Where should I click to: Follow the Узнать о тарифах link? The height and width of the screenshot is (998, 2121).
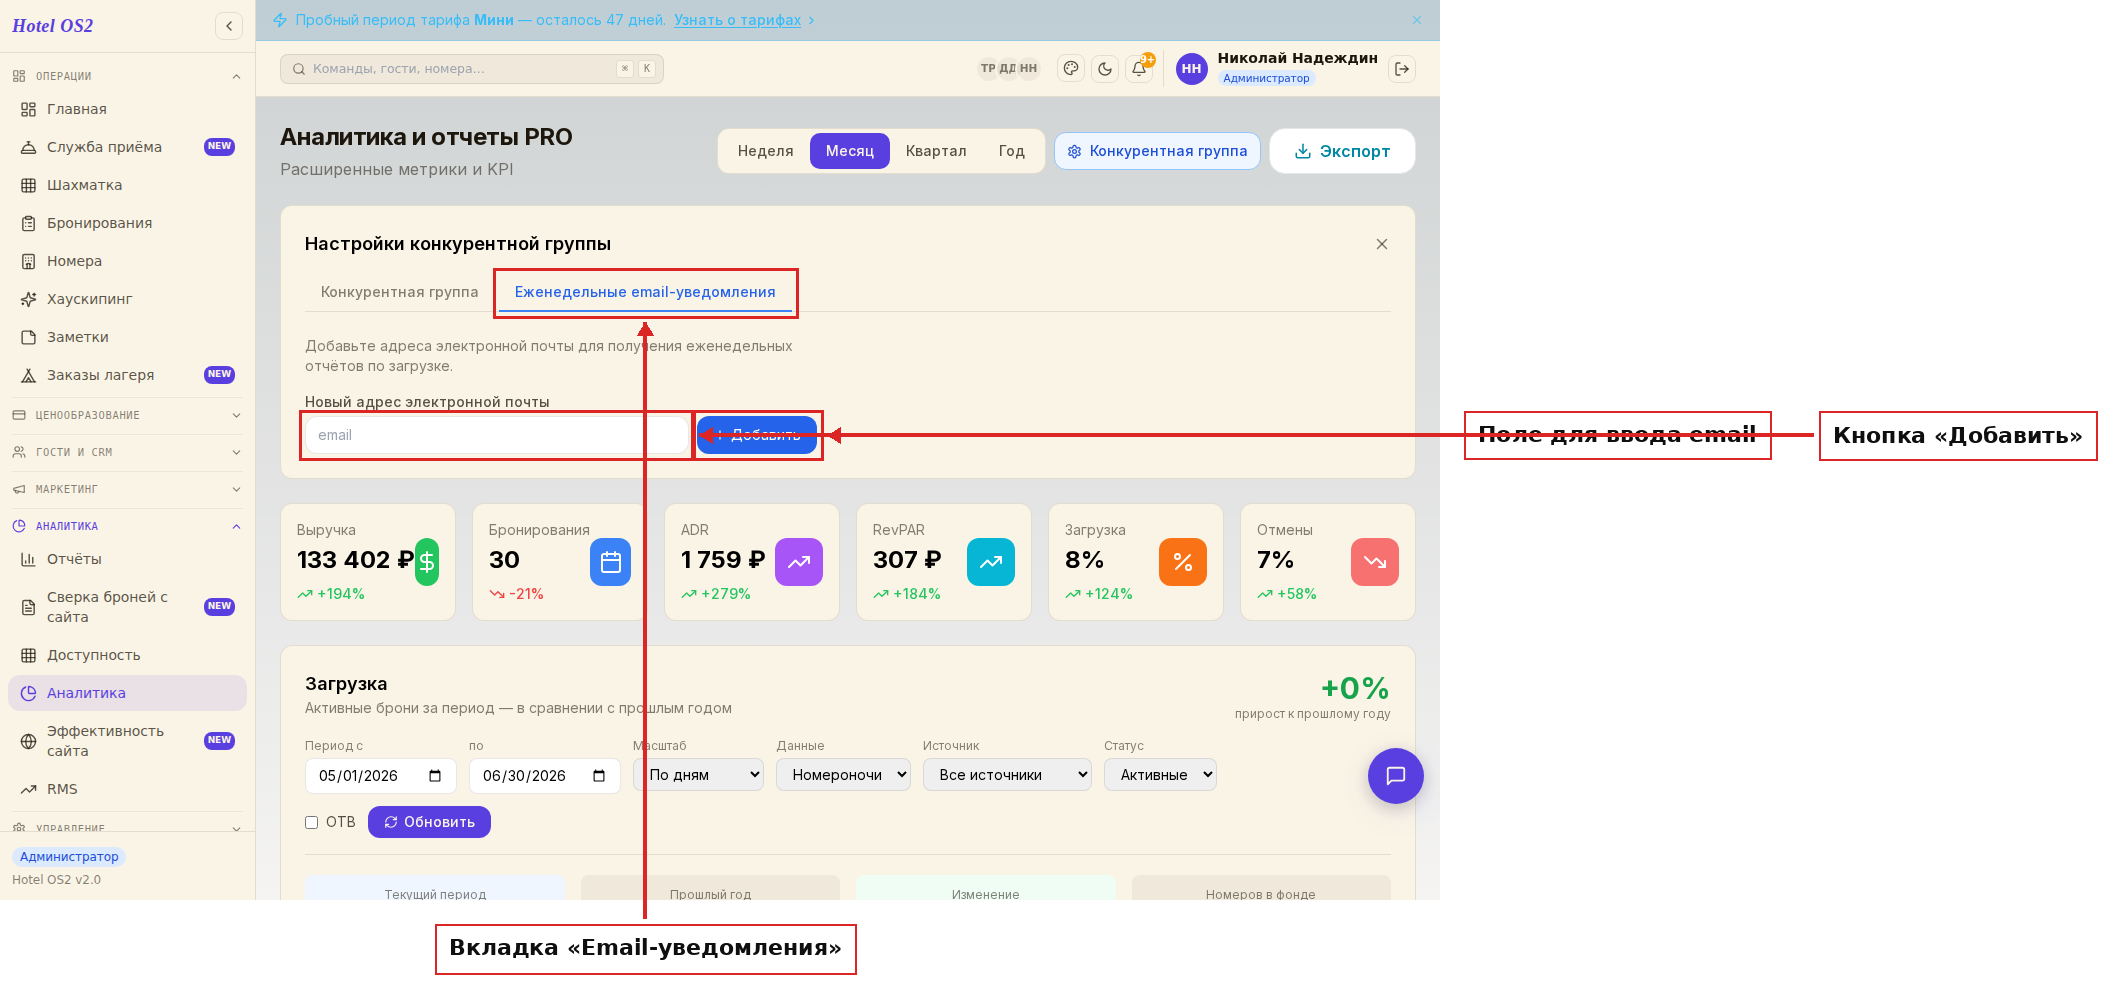tap(737, 20)
